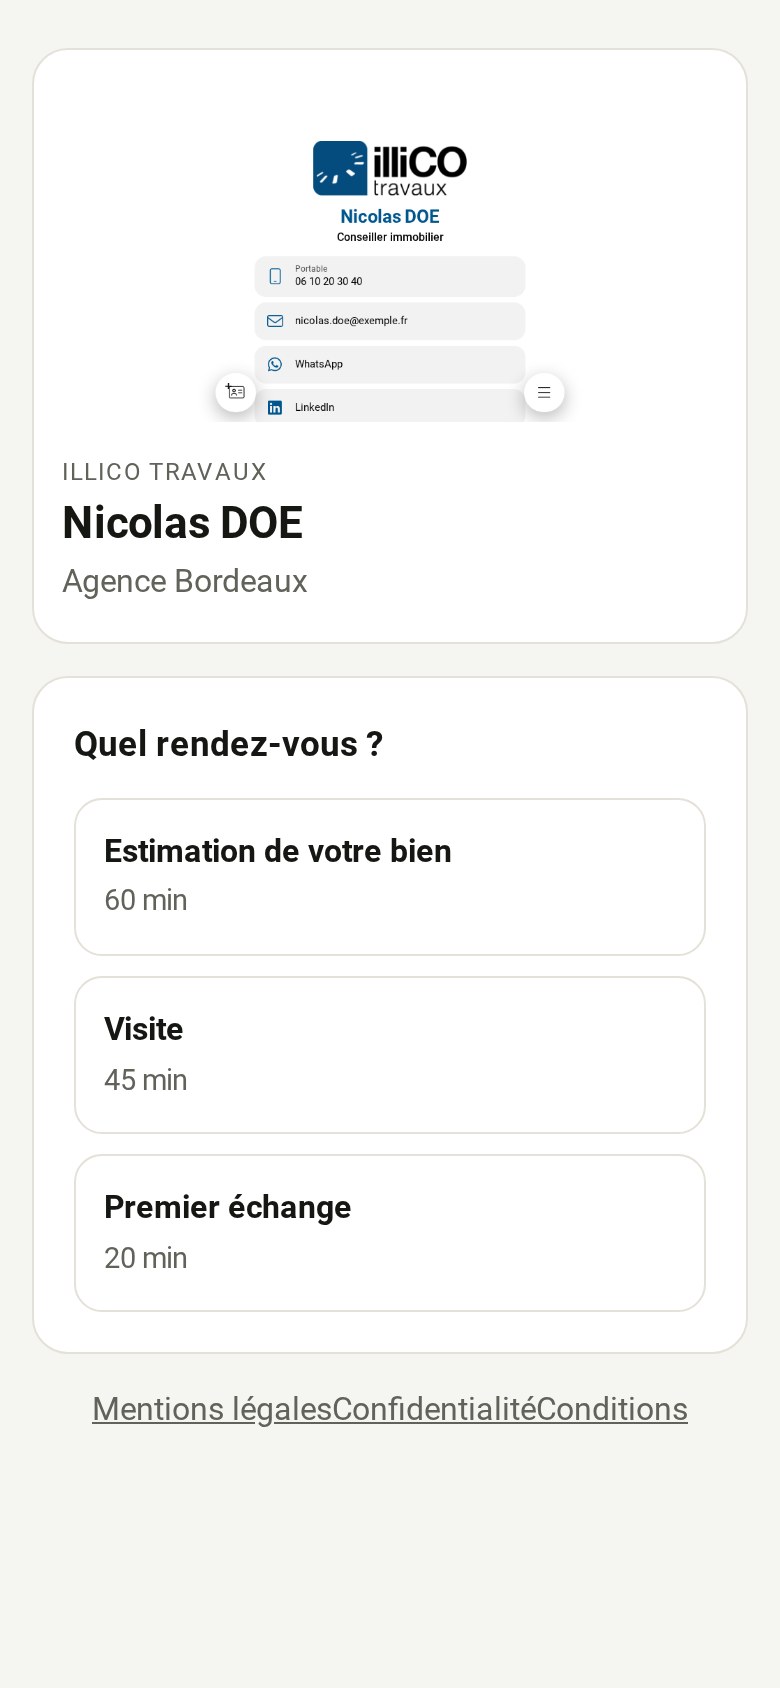Pick the Premier échange 20 min option
The image size is (780, 1688).
pos(390,1233)
